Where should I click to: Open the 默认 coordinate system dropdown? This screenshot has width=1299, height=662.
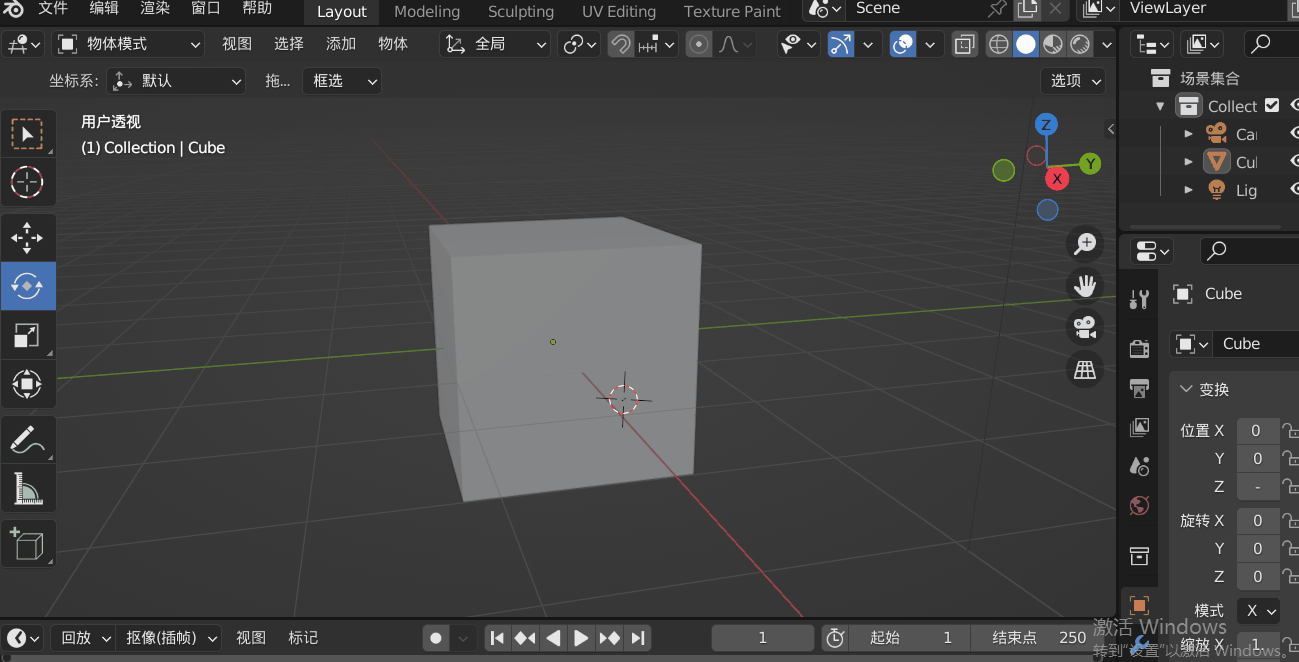tap(176, 81)
